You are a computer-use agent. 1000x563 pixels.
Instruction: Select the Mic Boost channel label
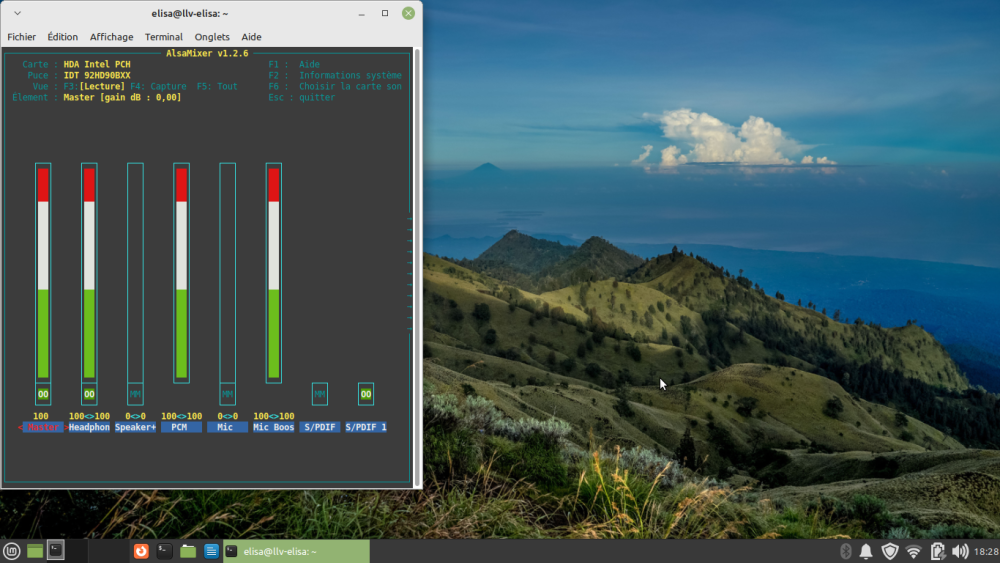click(273, 427)
